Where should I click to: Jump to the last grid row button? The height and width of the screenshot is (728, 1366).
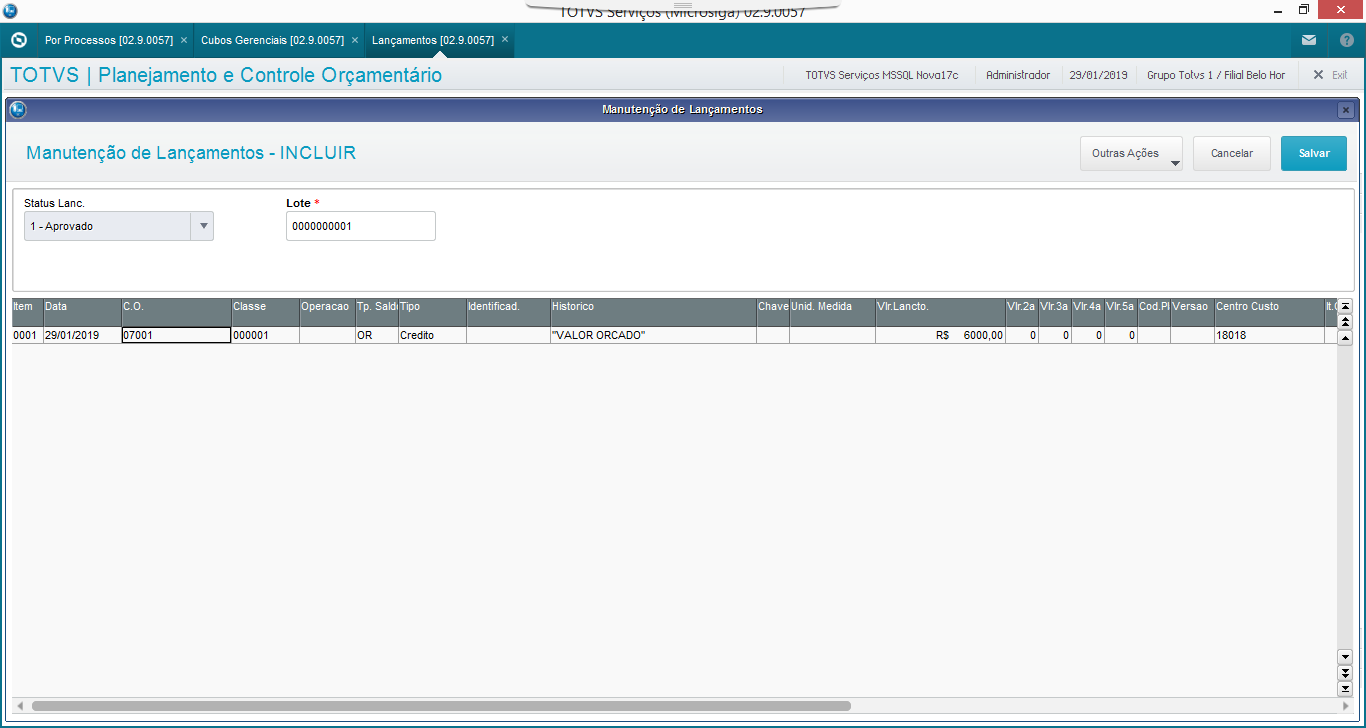(1345, 688)
